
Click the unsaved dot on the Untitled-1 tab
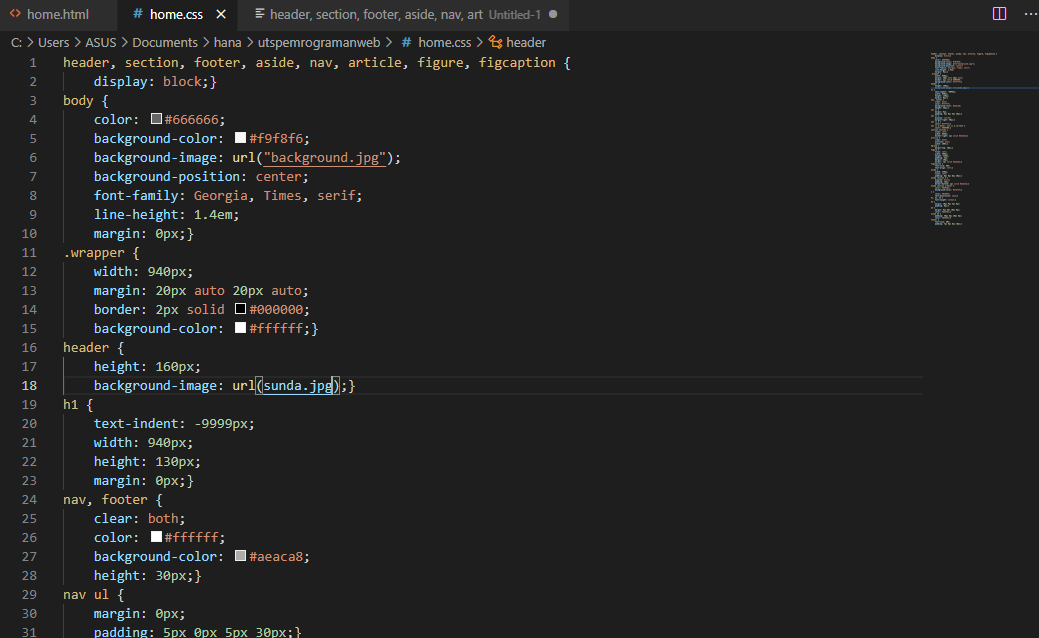(553, 14)
